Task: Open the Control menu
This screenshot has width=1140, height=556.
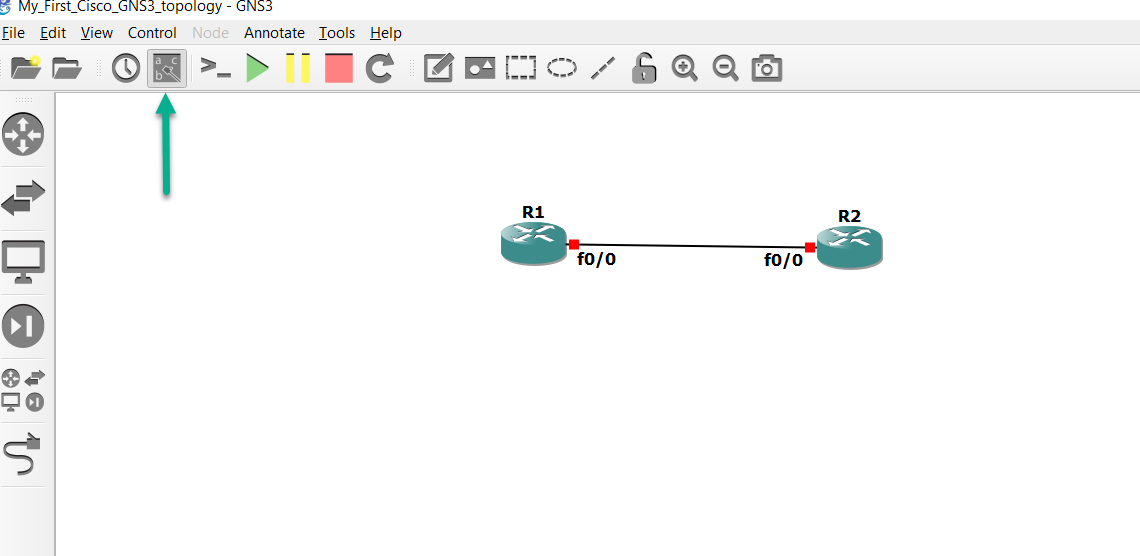Action: coord(152,33)
